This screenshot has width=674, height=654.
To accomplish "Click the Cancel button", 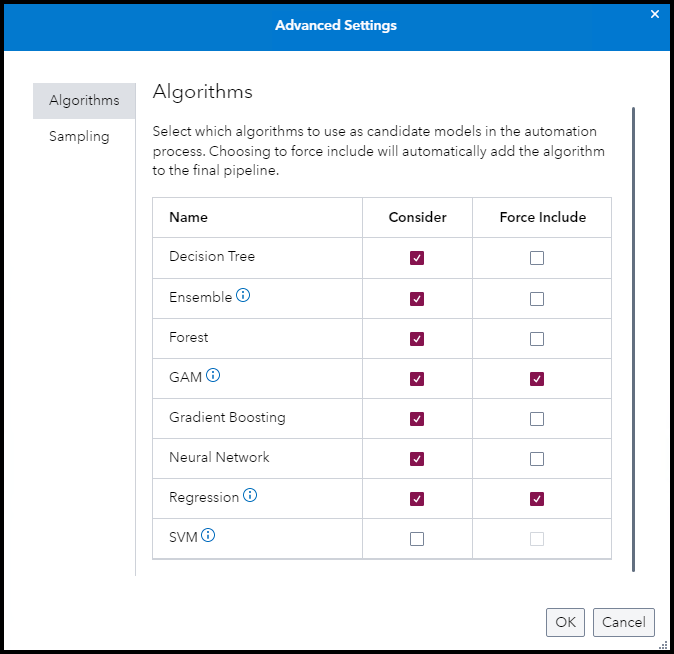I will (623, 622).
